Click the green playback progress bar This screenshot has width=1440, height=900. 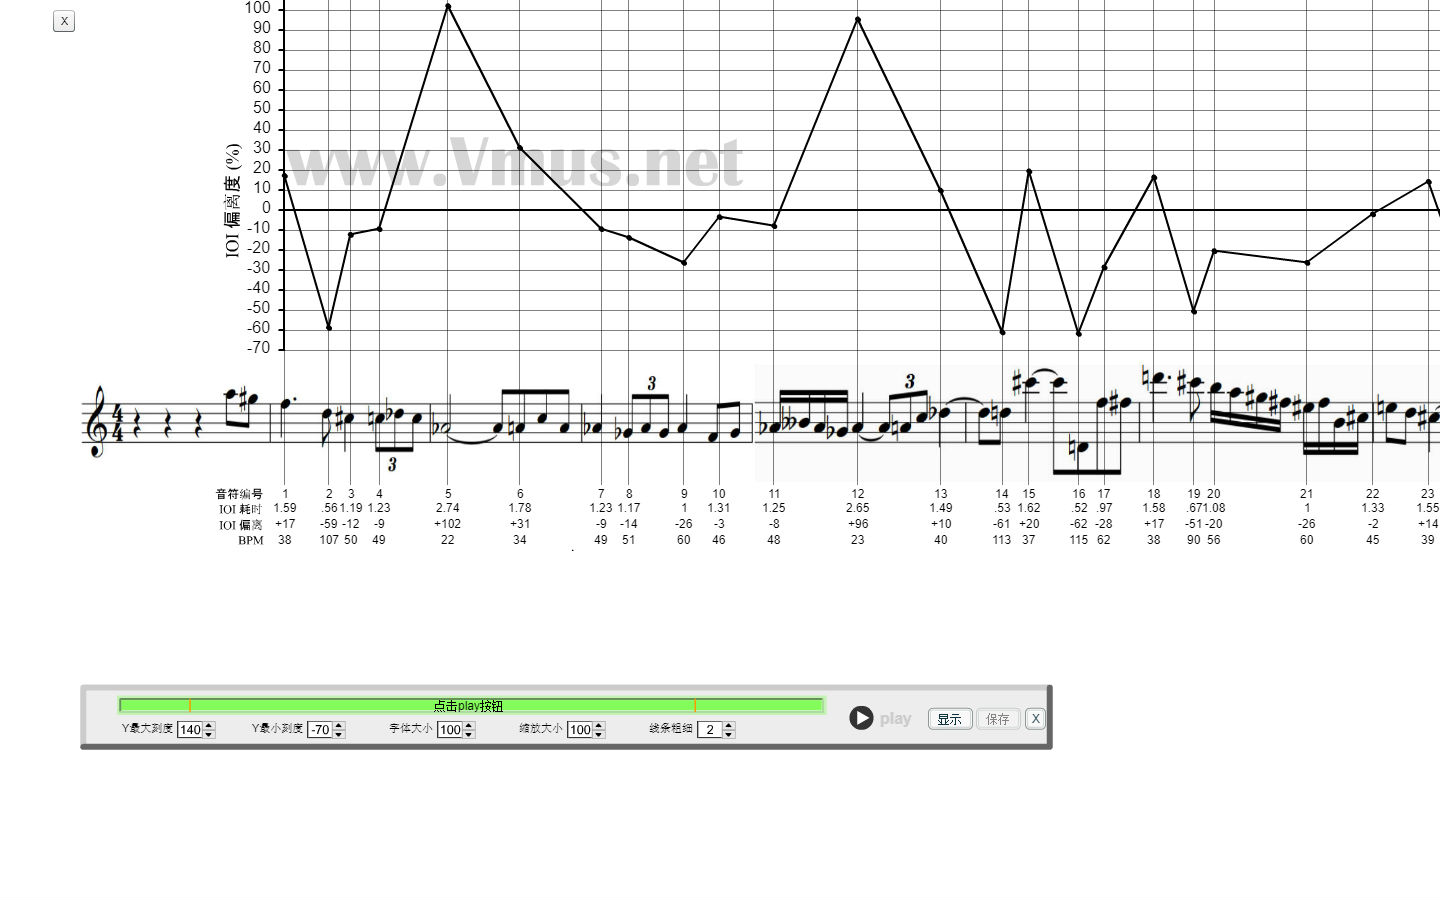470,706
